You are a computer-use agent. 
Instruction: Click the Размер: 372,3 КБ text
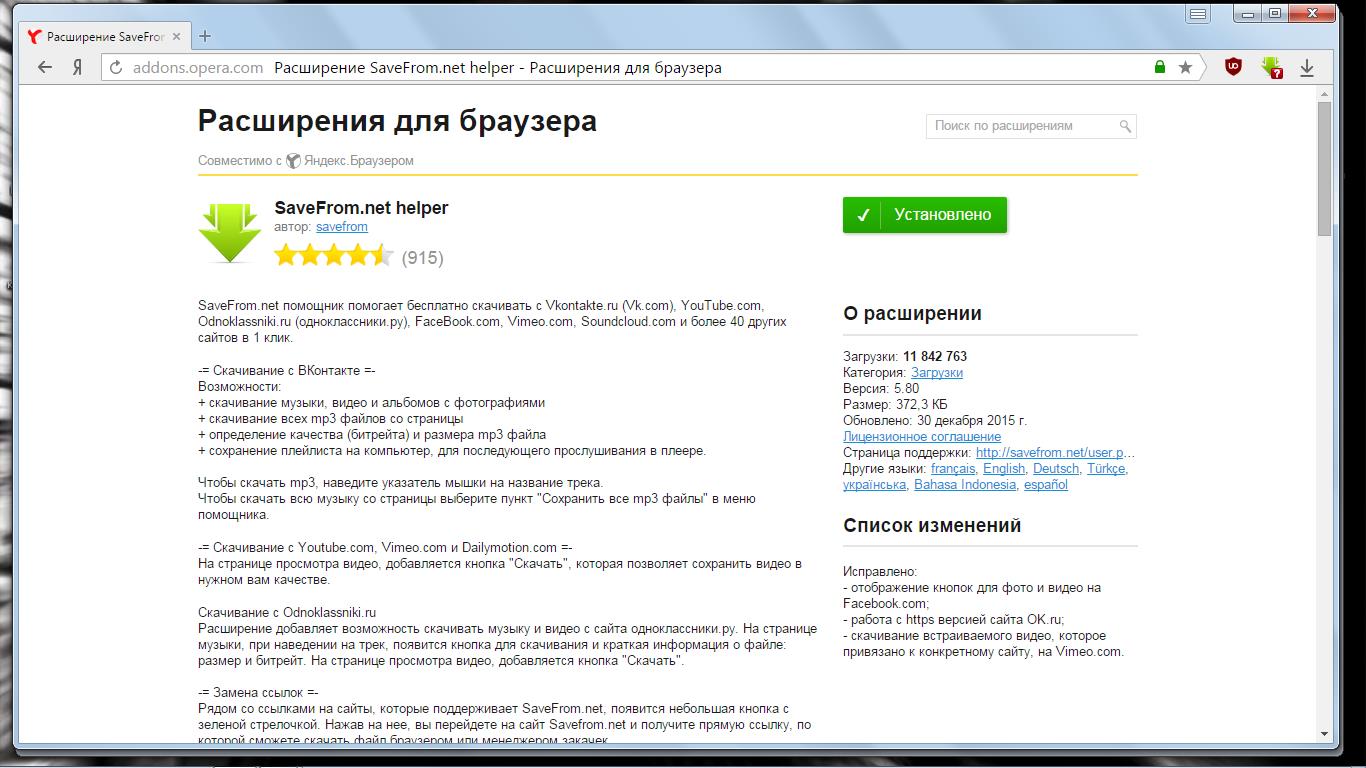pyautogui.click(x=893, y=404)
